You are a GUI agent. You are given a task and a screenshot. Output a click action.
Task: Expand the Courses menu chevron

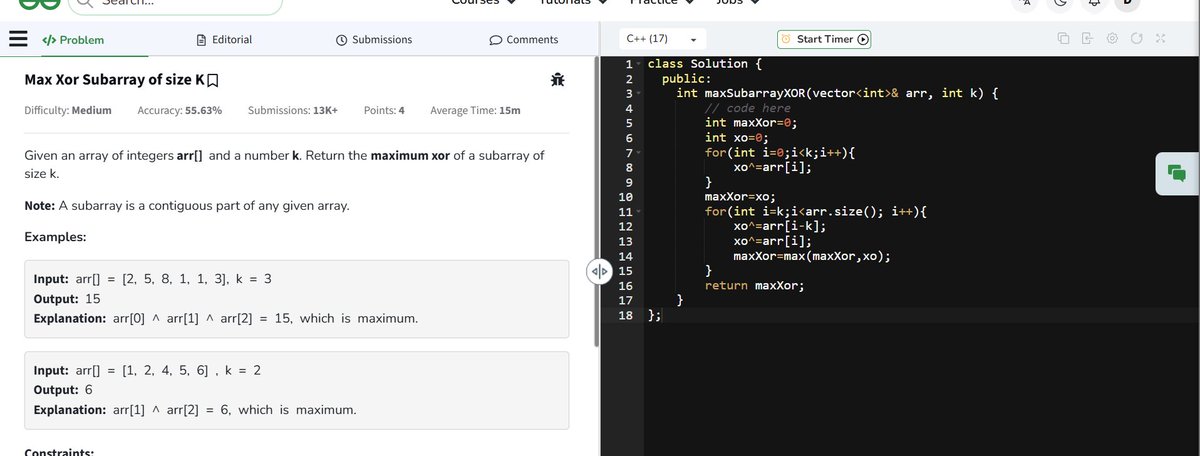click(511, 2)
